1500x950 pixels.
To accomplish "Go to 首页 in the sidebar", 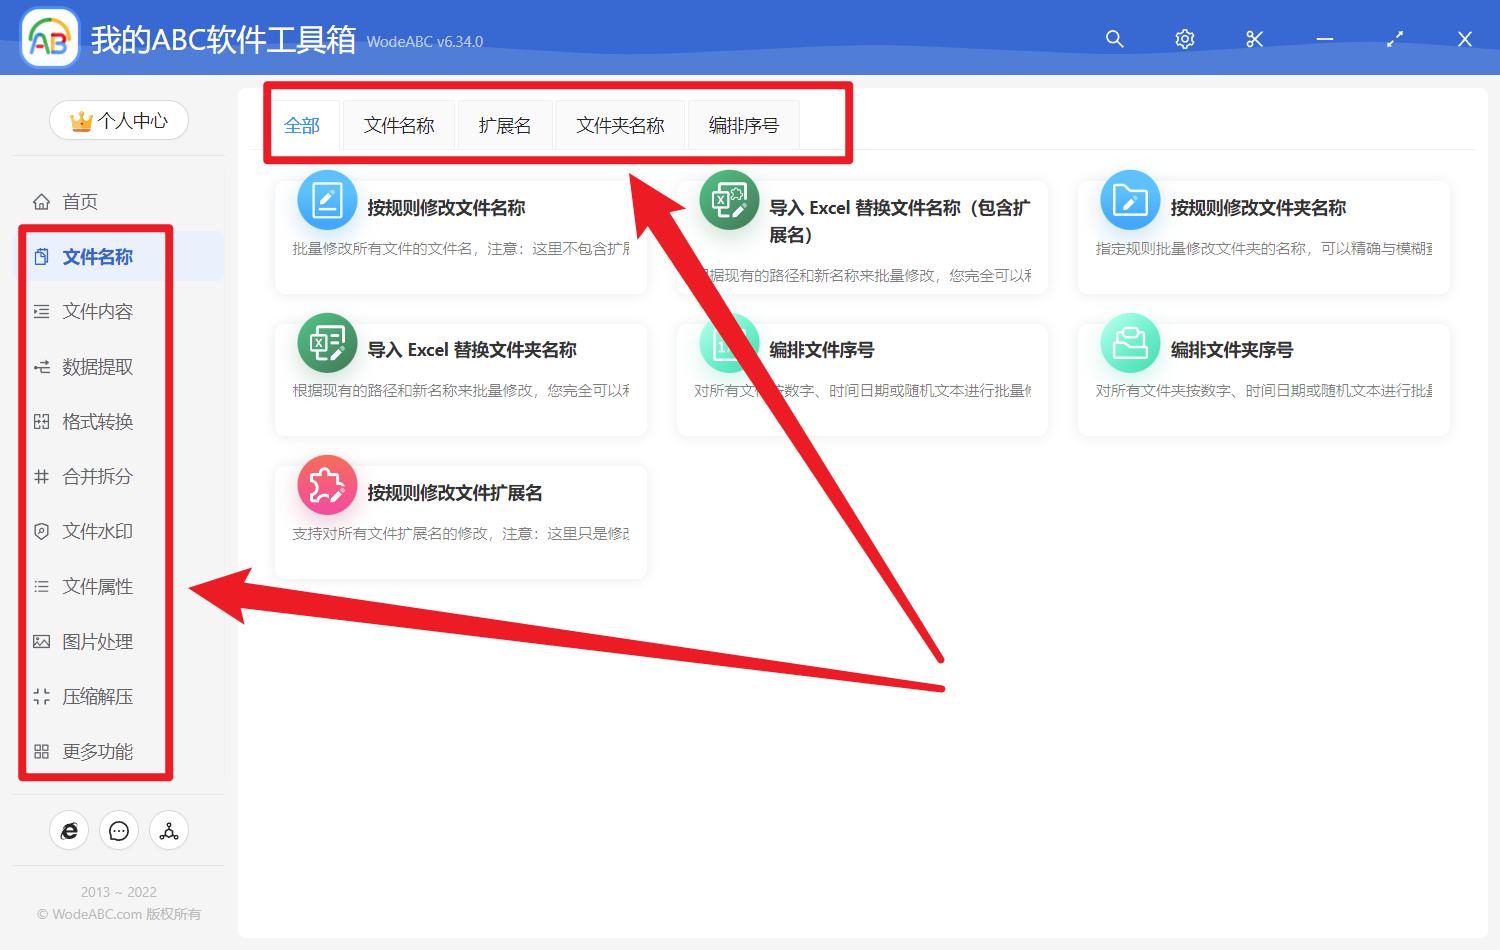I will pos(80,202).
